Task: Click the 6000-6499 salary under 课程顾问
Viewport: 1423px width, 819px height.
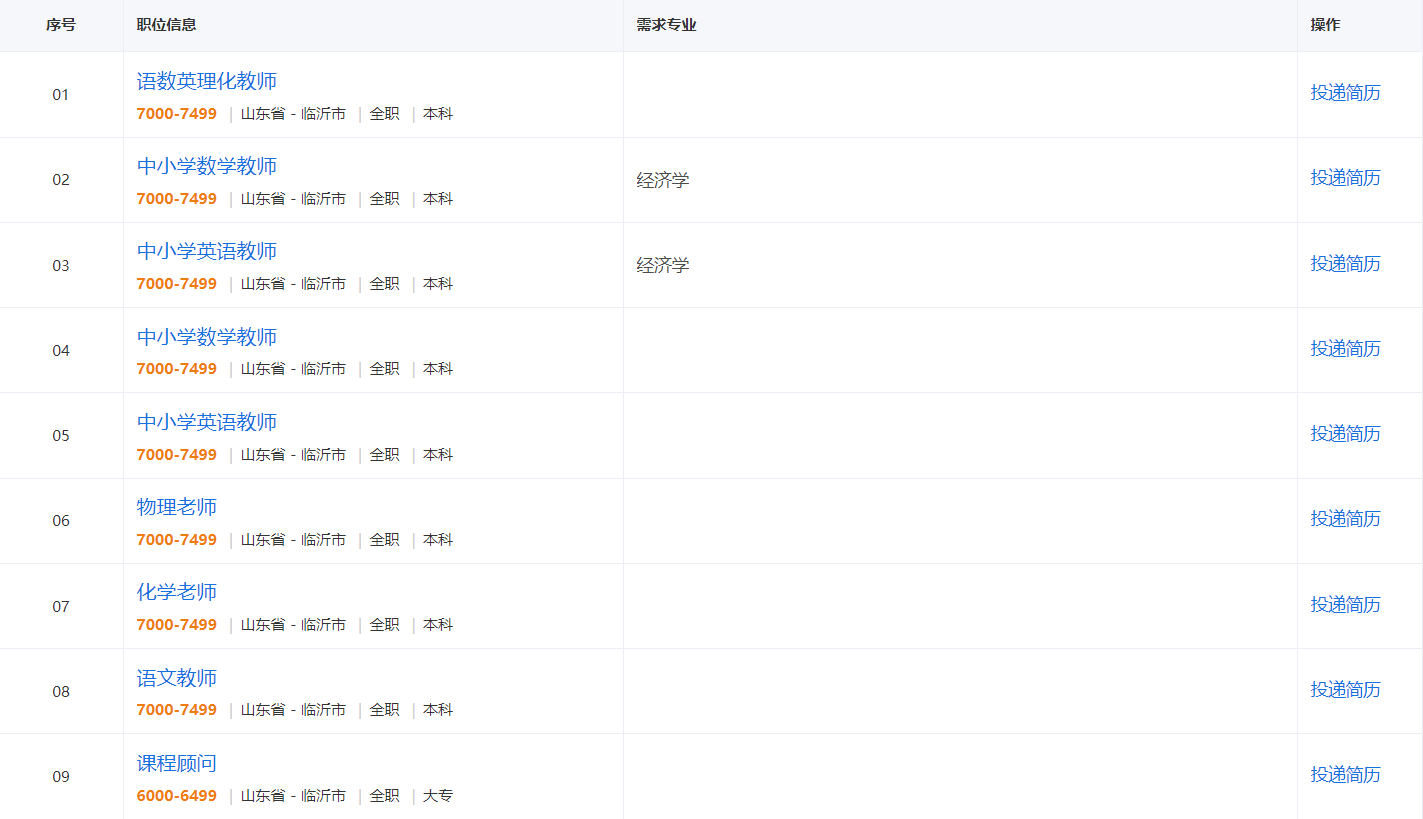Action: click(x=177, y=796)
